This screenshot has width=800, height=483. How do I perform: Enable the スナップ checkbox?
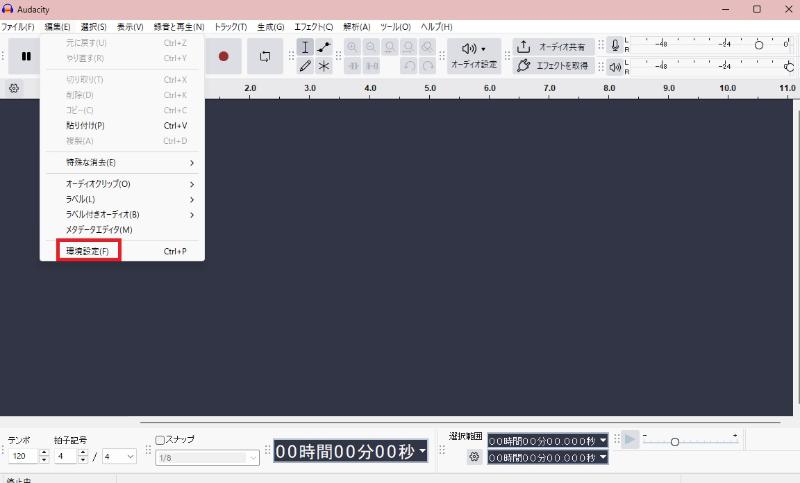pos(160,440)
